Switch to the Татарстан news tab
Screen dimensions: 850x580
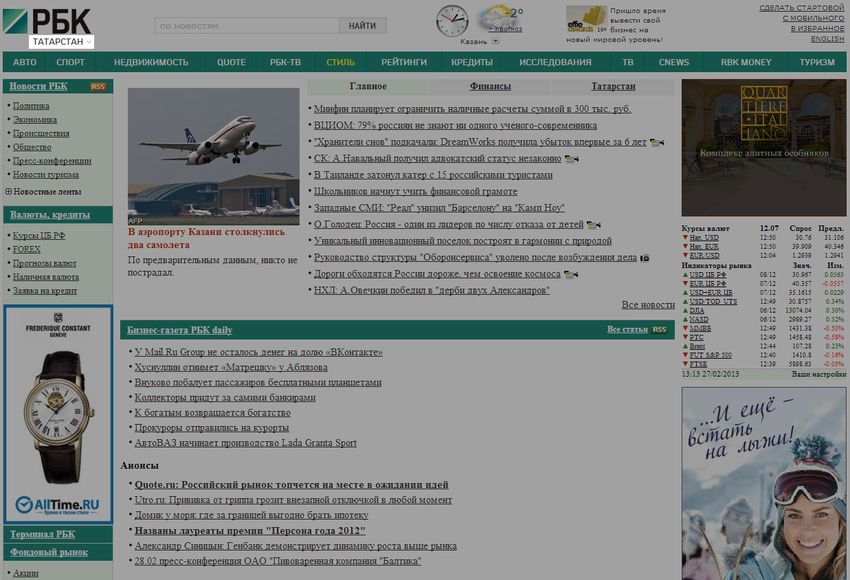612,87
